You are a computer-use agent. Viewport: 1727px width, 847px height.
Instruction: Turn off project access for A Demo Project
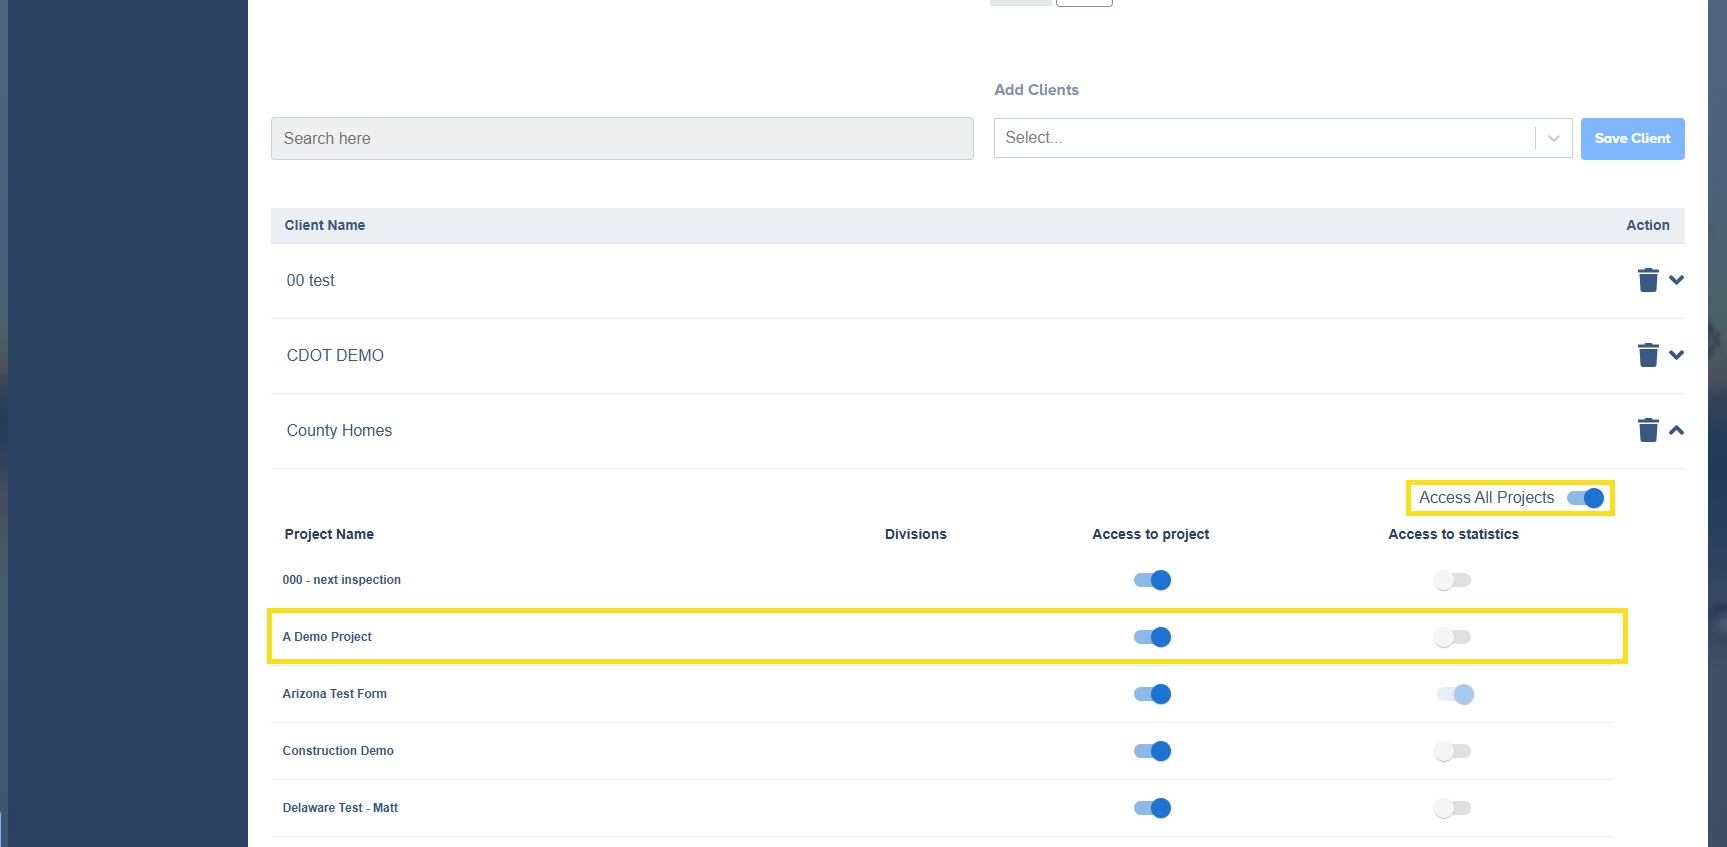[x=1152, y=637]
